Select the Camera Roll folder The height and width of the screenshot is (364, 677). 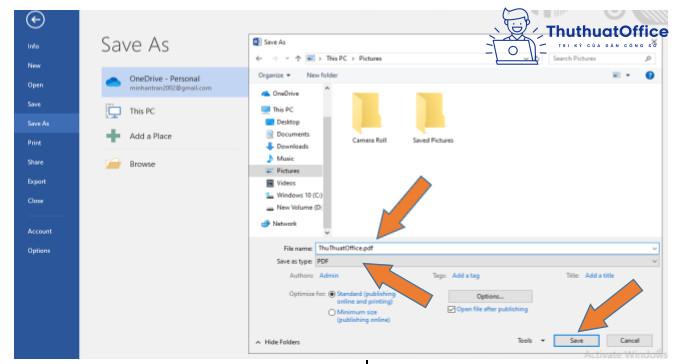coord(369,118)
